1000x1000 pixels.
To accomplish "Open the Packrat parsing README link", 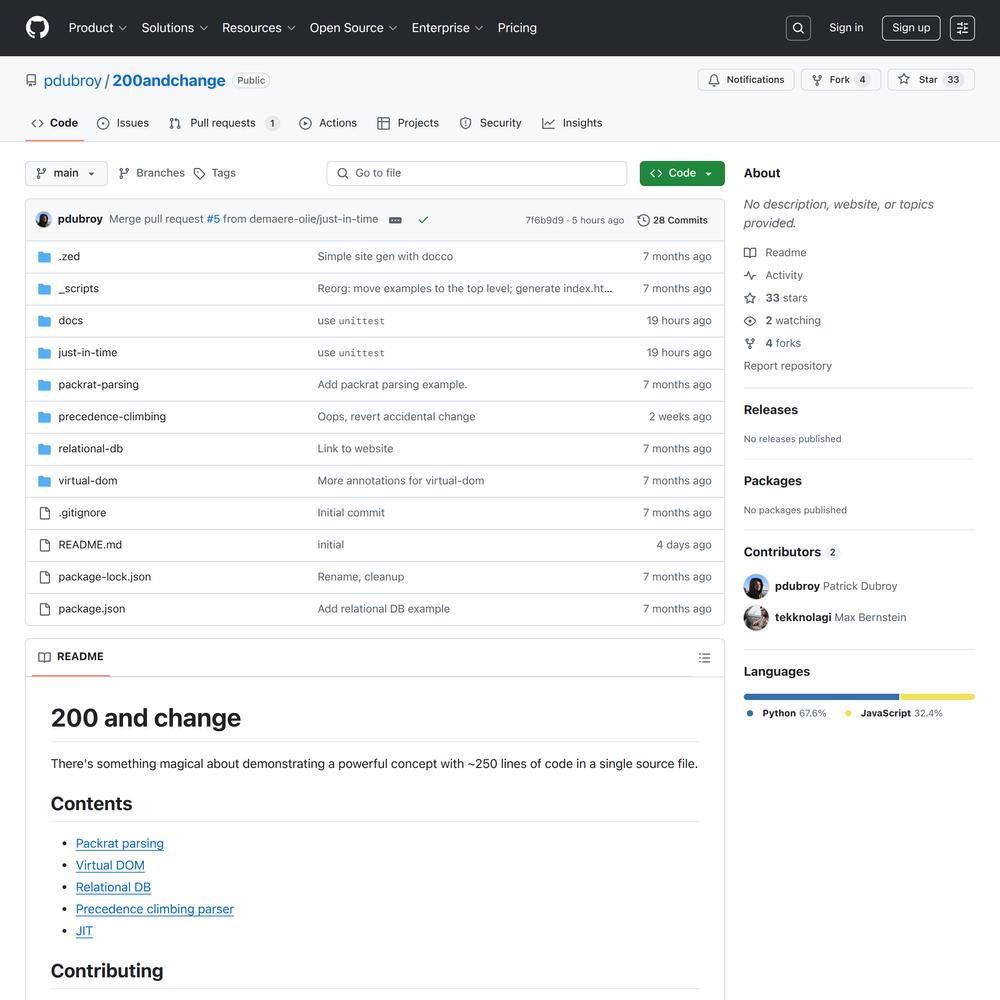I will 120,843.
